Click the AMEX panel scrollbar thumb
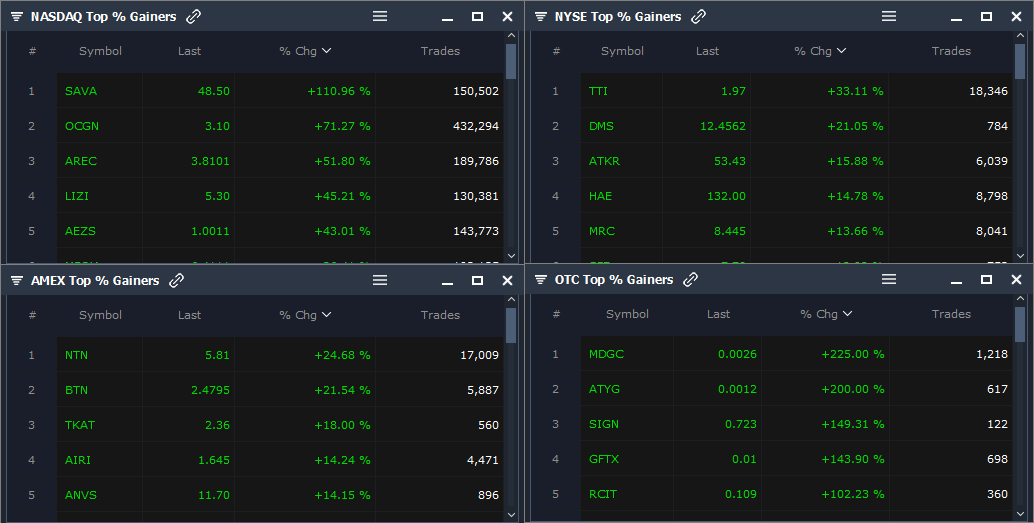Viewport: 1034px width, 523px height. pos(511,325)
